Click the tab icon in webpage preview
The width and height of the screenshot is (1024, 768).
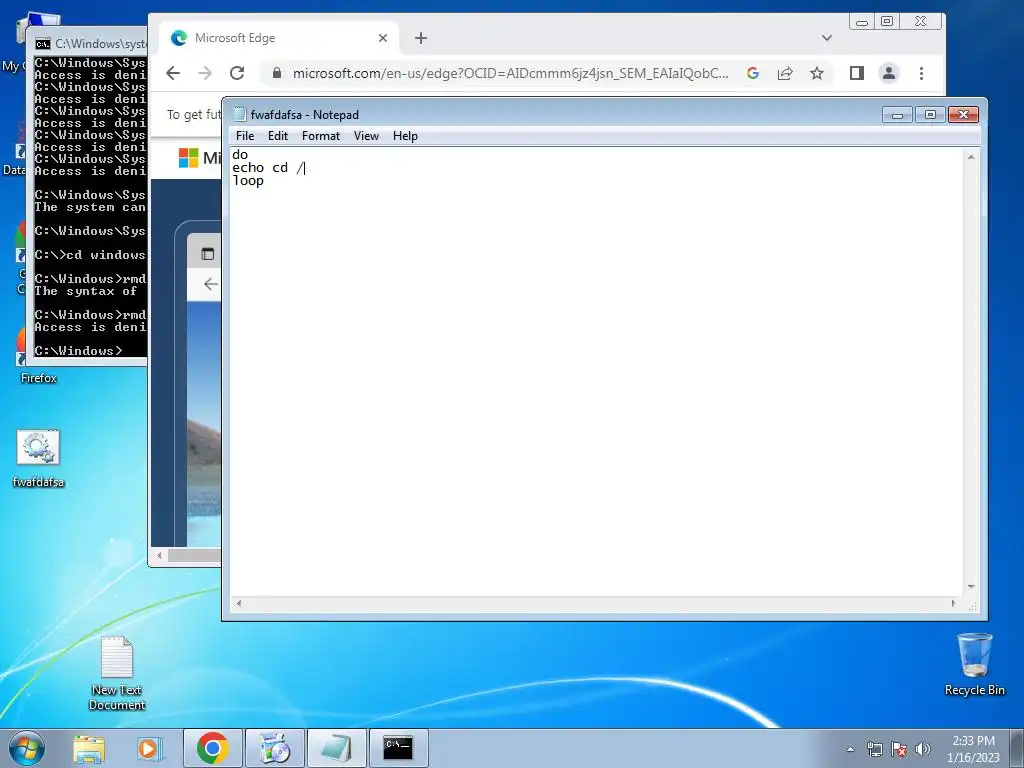click(x=208, y=254)
